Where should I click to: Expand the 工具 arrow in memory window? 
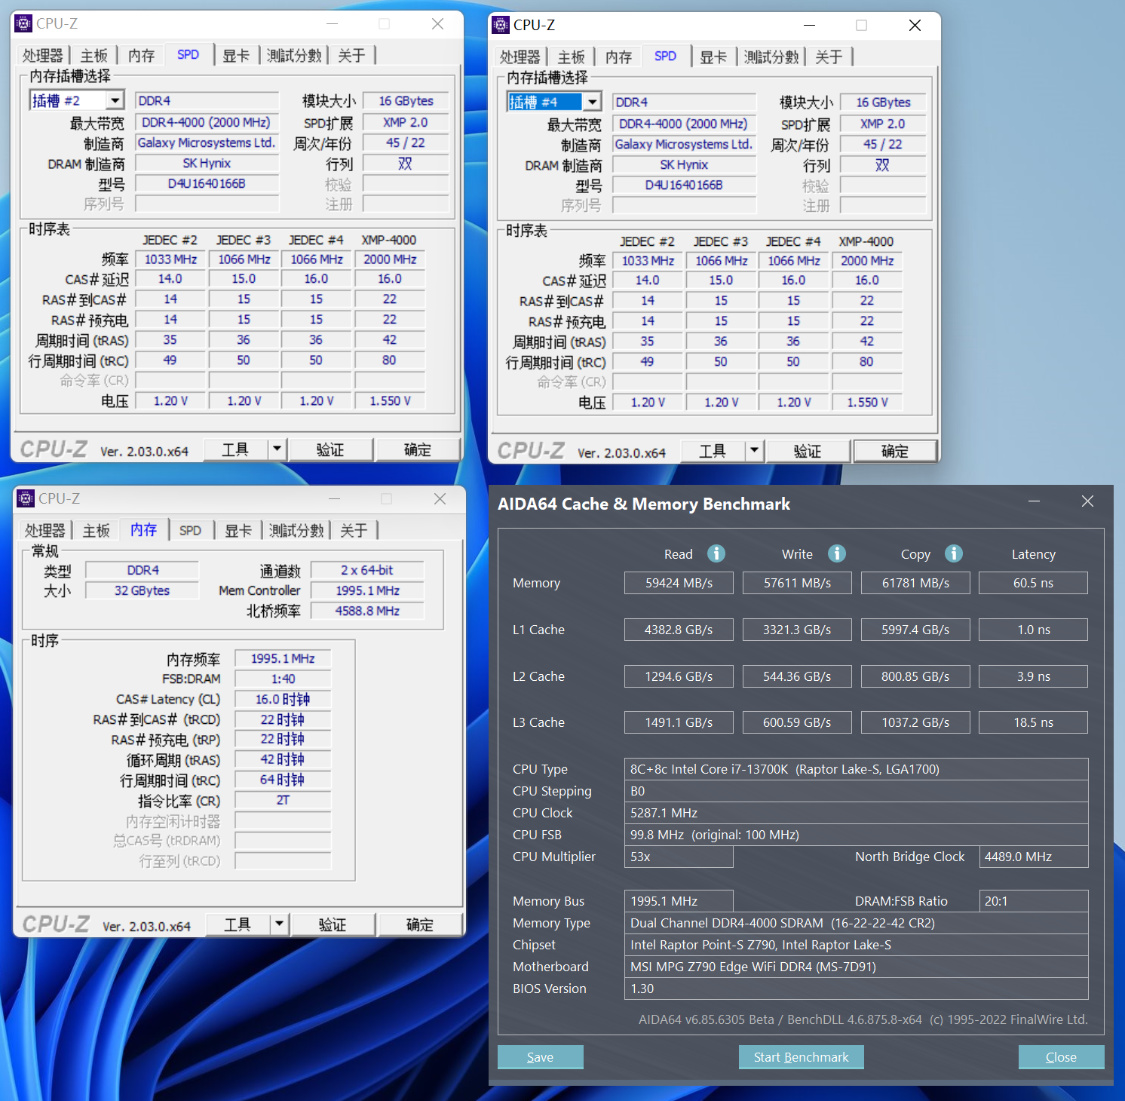pos(279,925)
